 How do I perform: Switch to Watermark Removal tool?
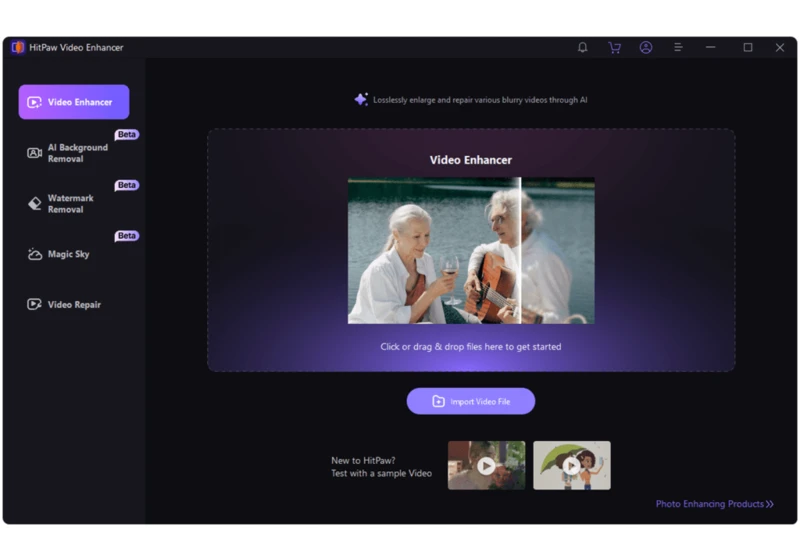[74, 203]
